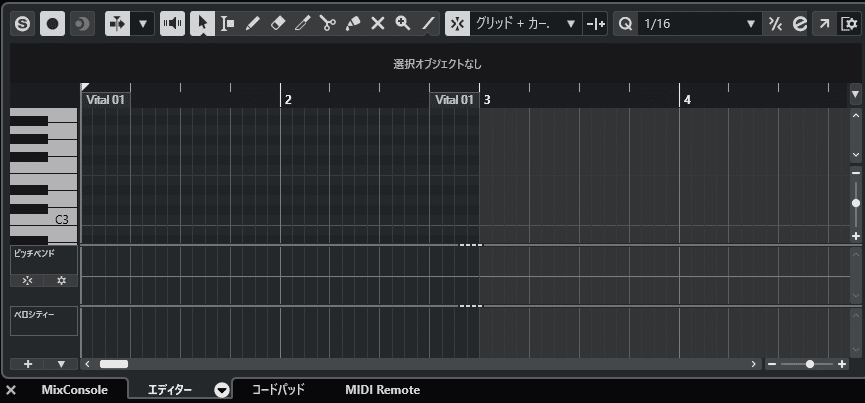Open the エディター tab dropdown arrow
Screen dimensions: 865x403
pyautogui.click(x=222, y=390)
